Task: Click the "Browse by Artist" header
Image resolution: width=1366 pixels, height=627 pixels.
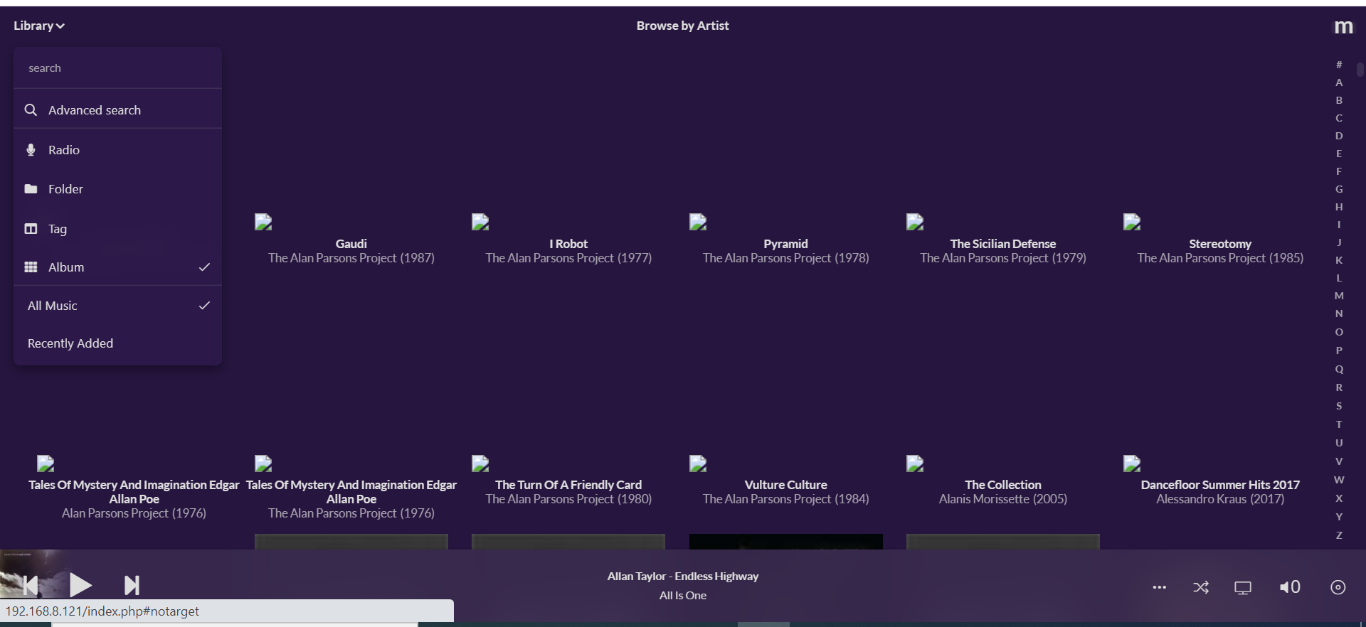Action: 683,26
